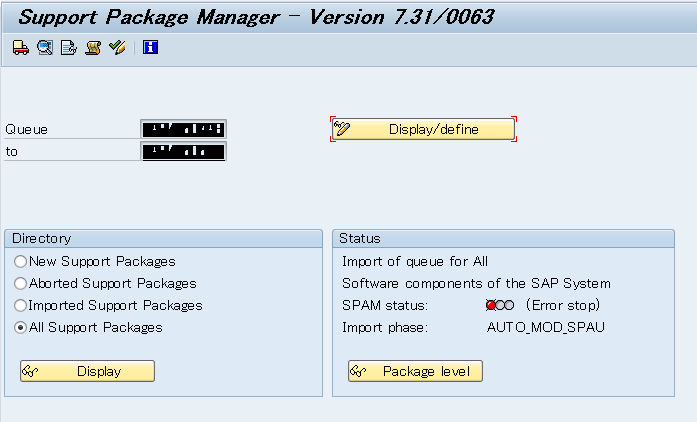Click the Status group header
Image resolution: width=697 pixels, height=422 pixels.
[503, 238]
